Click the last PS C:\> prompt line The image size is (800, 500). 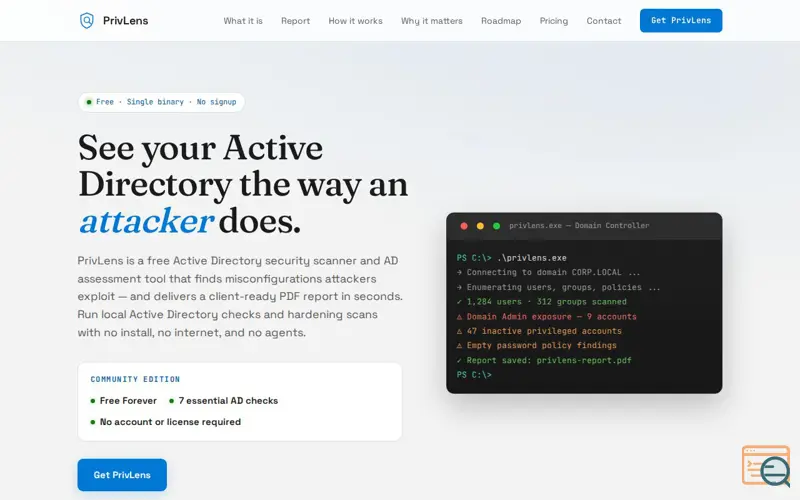474,374
